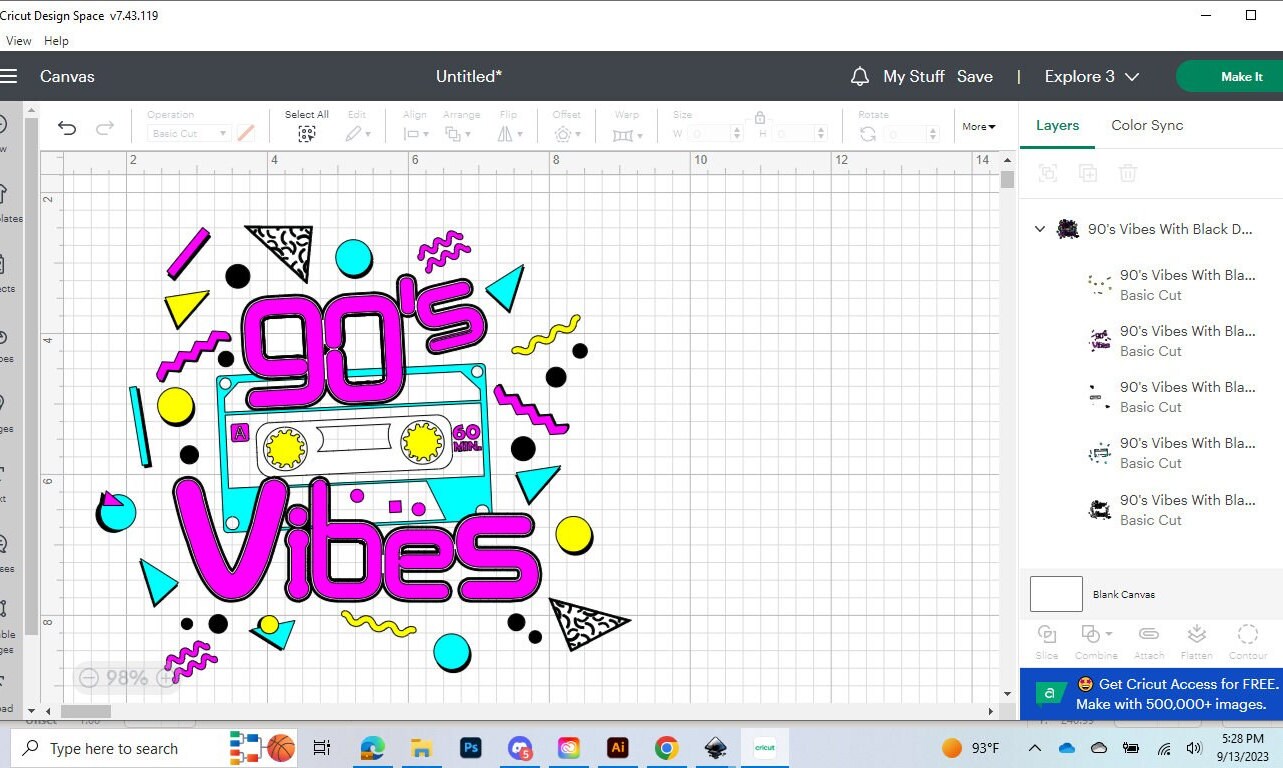The height and width of the screenshot is (768, 1283).
Task: Click the notifications bell icon
Action: (859, 77)
